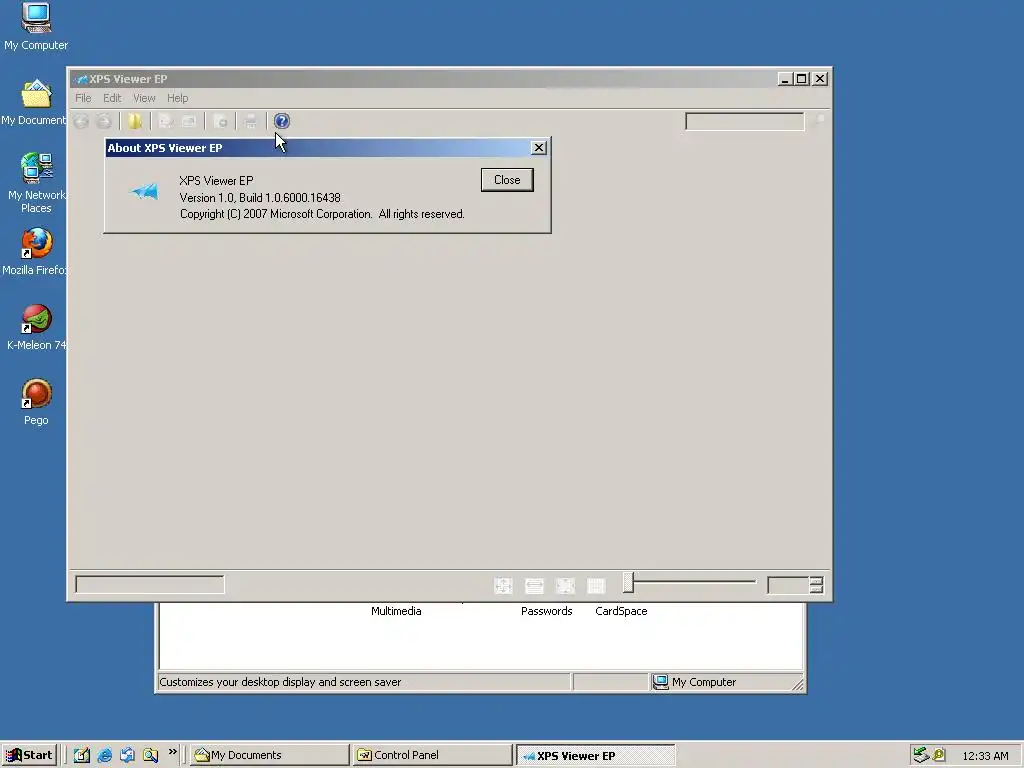The image size is (1024, 768).
Task: Click the zoom percentage box
Action: (x=788, y=585)
